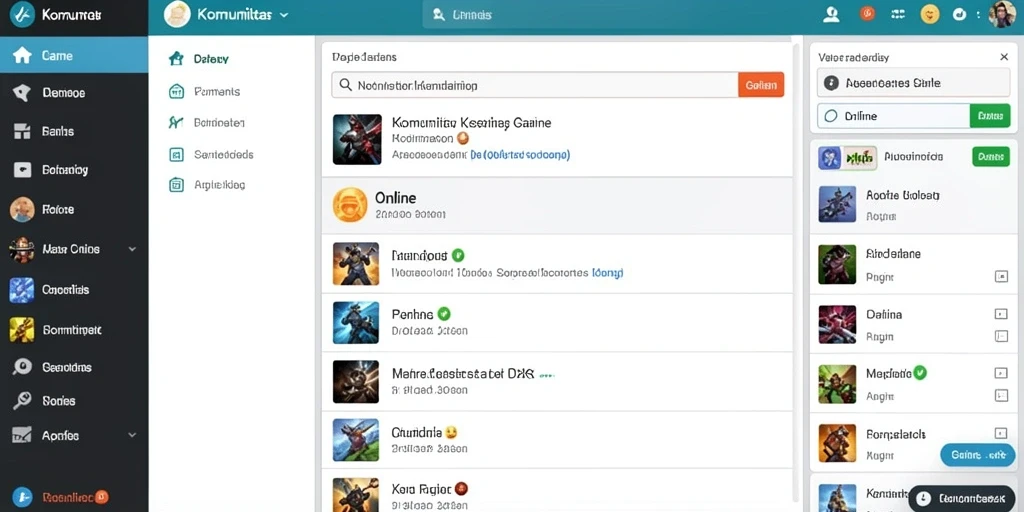Click the green check badge beside Mapfate

[920, 373]
